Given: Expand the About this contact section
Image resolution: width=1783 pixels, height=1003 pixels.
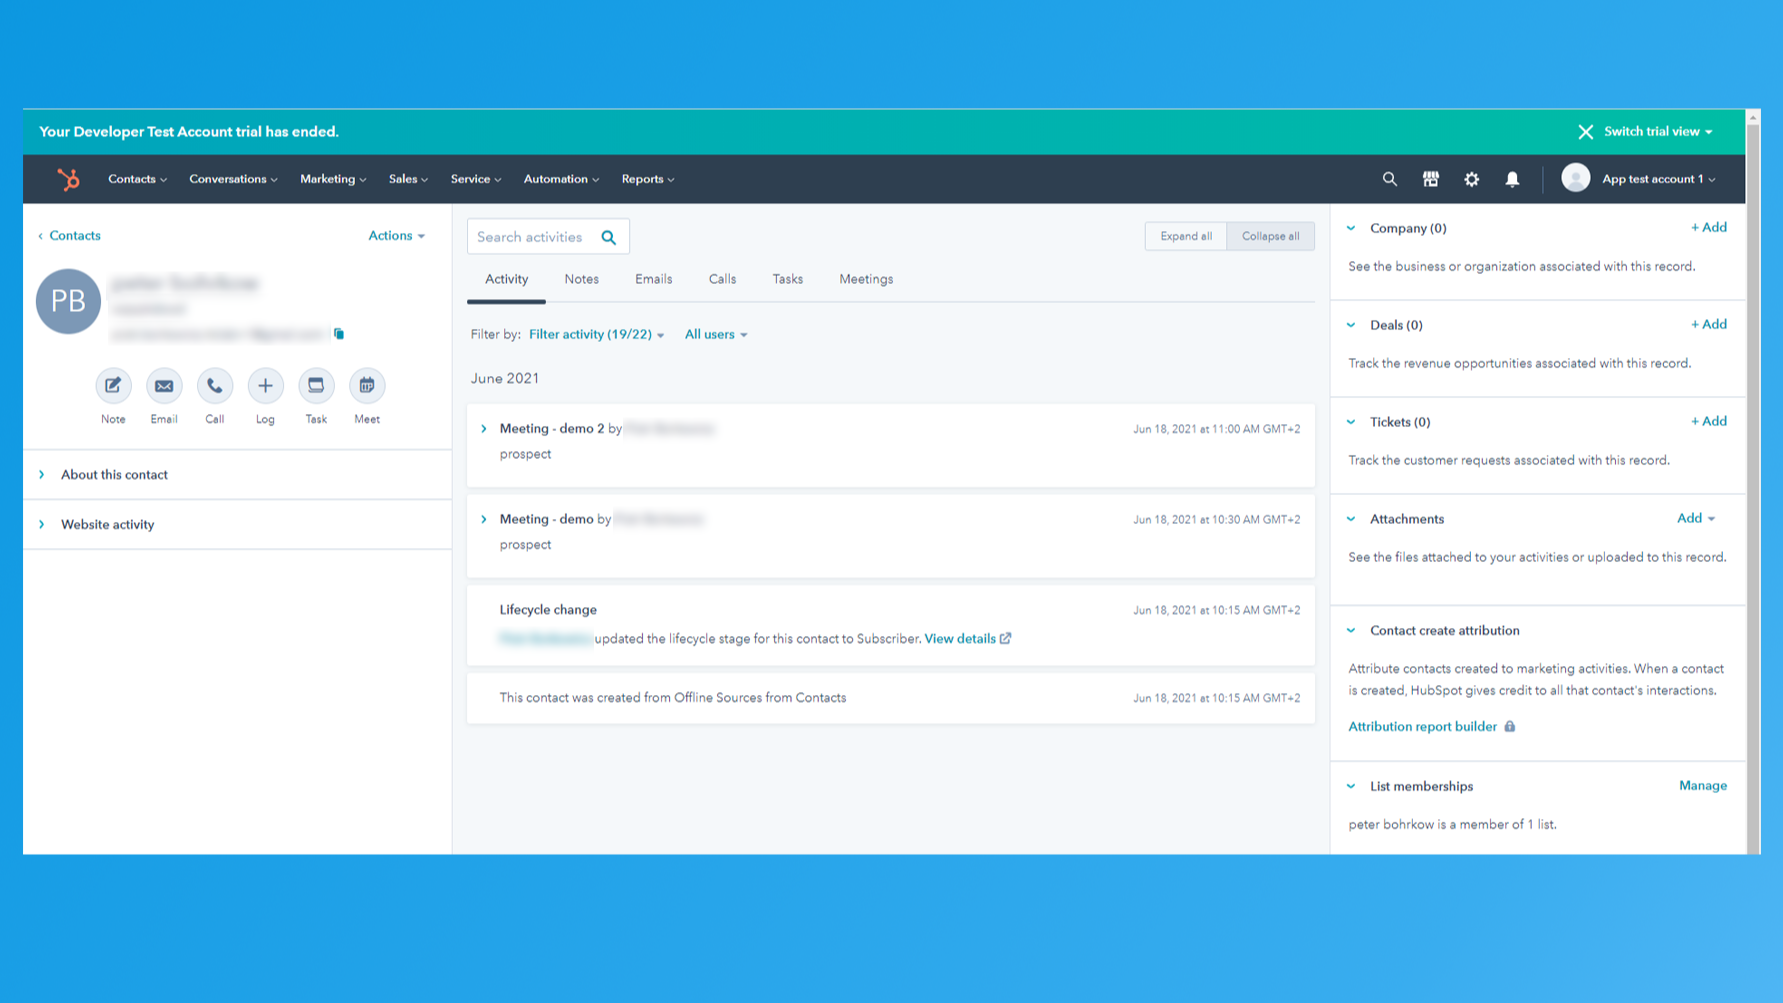Looking at the screenshot, I should (x=114, y=474).
